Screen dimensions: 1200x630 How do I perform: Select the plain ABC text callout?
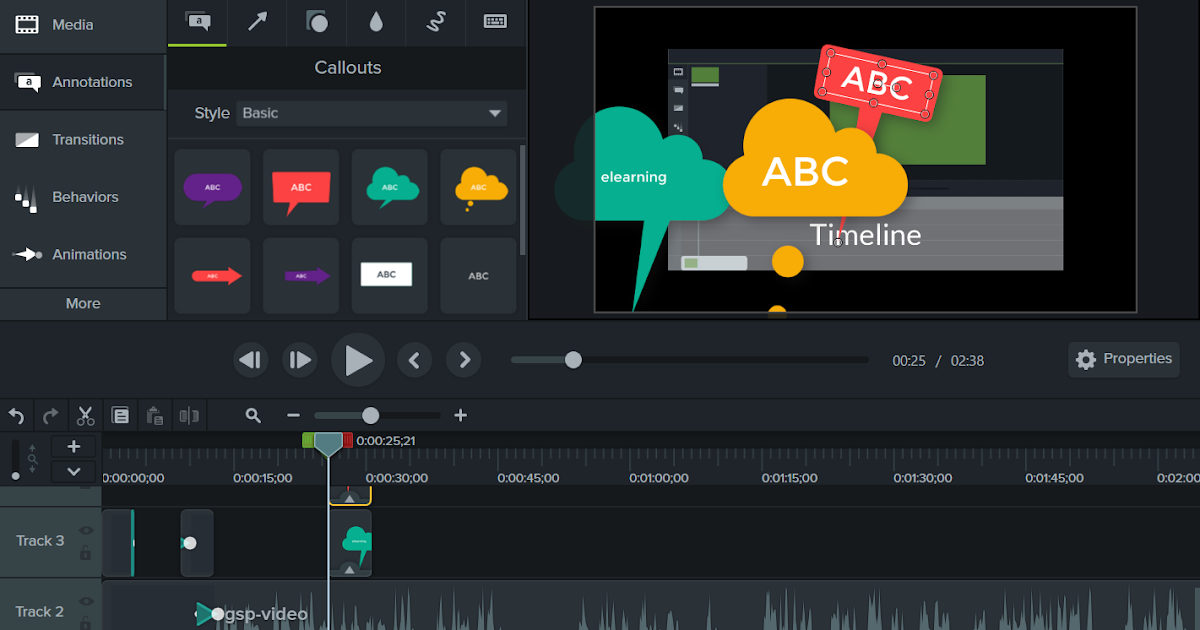pyautogui.click(x=479, y=275)
